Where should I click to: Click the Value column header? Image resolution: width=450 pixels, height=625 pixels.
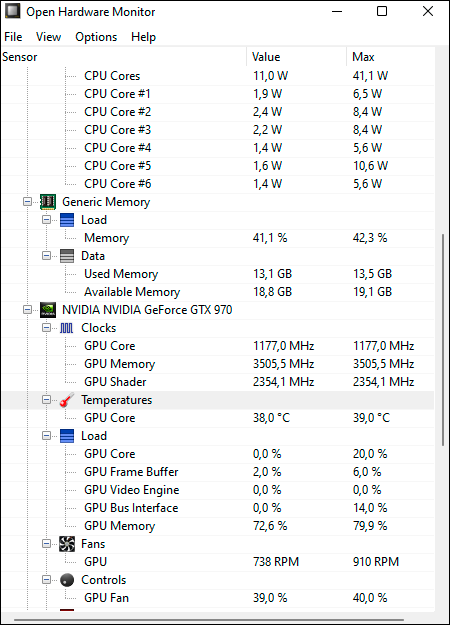pos(297,57)
